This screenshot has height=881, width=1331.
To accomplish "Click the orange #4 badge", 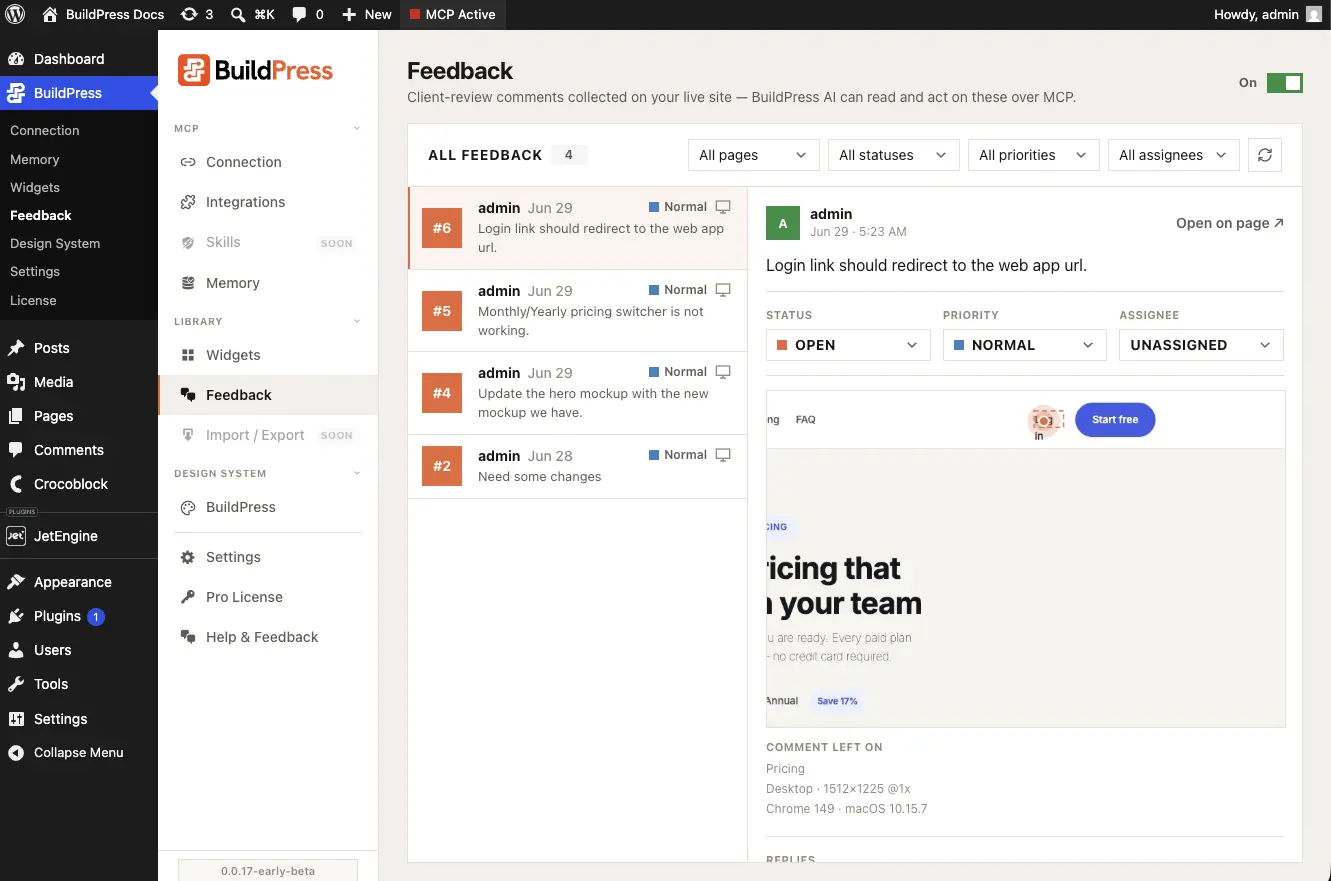I will (x=442, y=393).
